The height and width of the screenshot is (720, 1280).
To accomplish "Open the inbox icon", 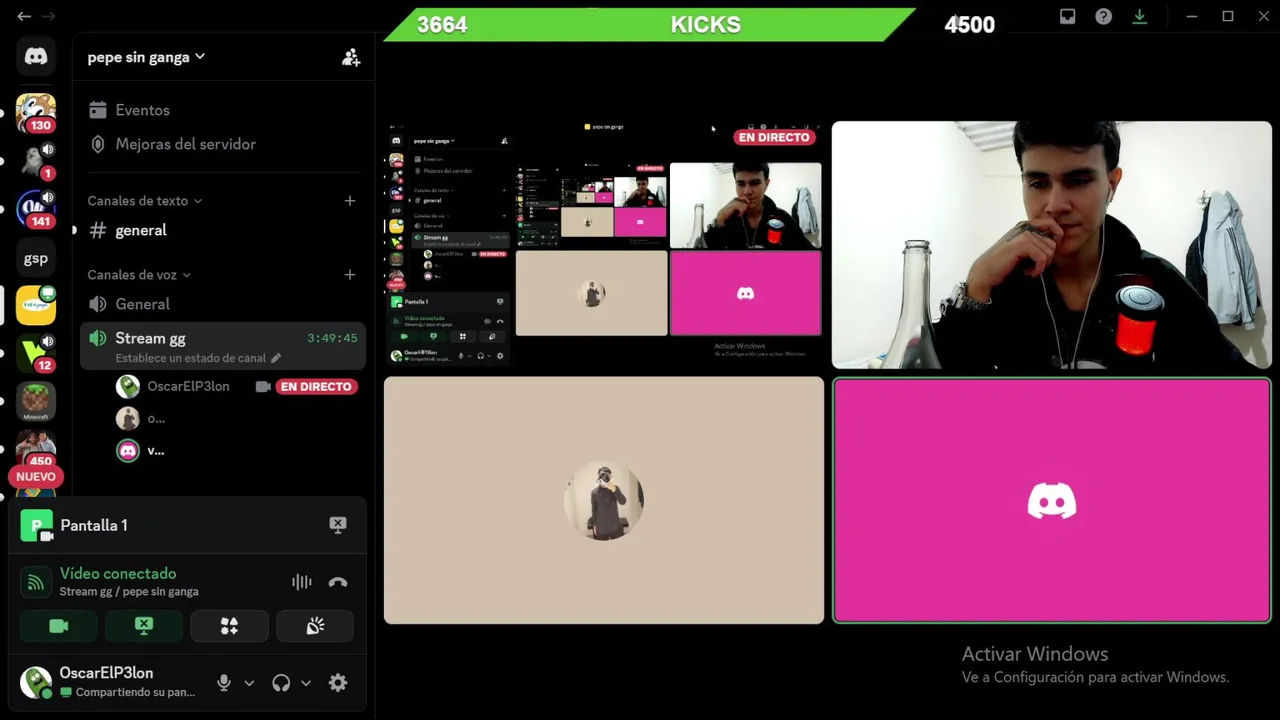I will [x=1068, y=16].
